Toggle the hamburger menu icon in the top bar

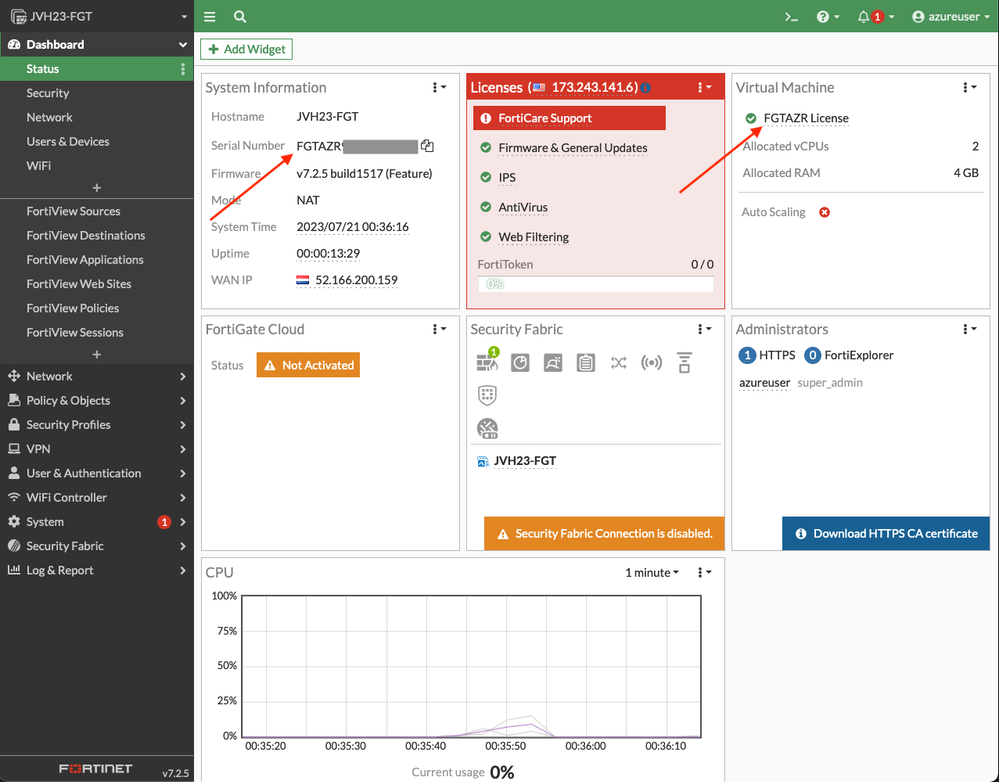pyautogui.click(x=210, y=17)
